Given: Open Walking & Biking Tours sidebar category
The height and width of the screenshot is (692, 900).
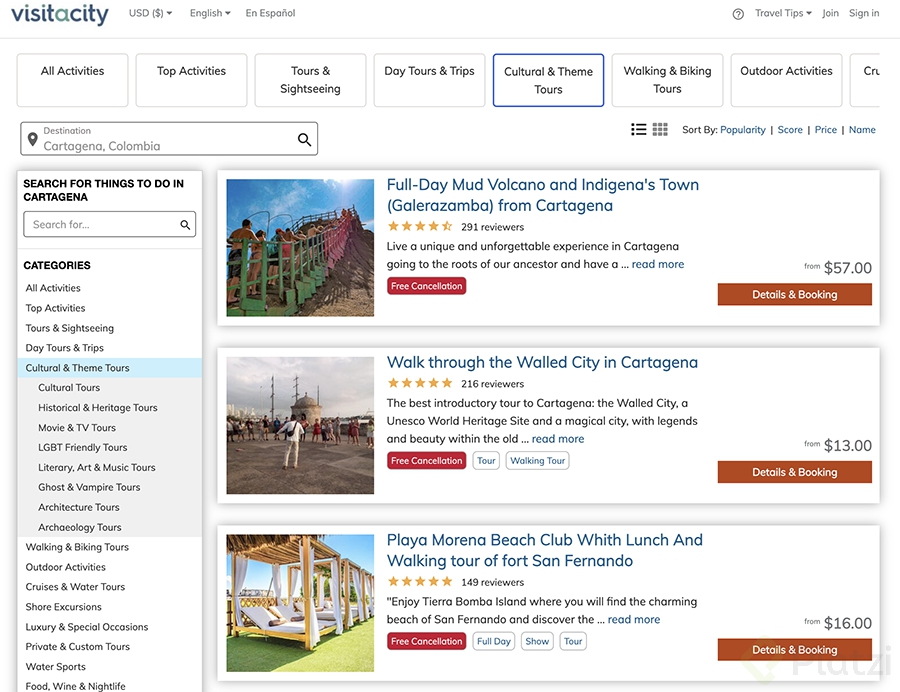Looking at the screenshot, I should 77,547.
